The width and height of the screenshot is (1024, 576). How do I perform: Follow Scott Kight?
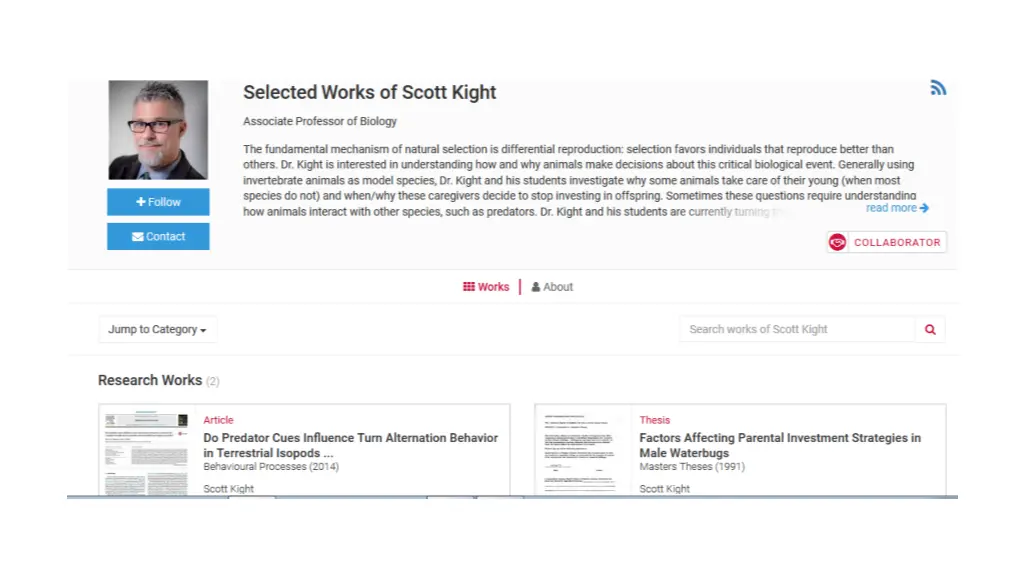(x=158, y=202)
